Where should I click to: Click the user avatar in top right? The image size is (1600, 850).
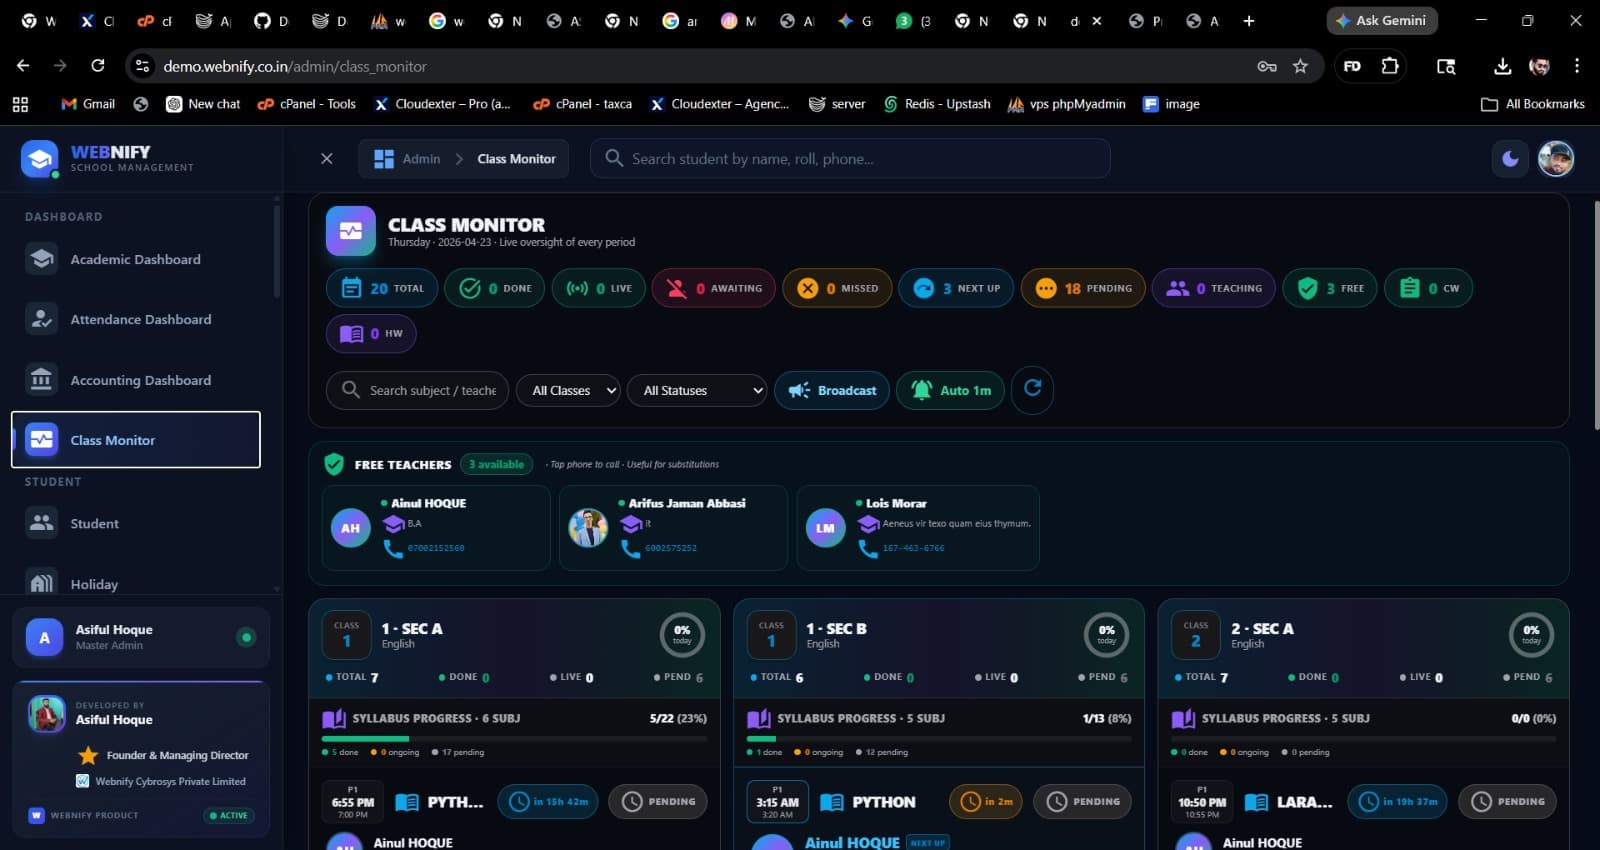(x=1555, y=159)
